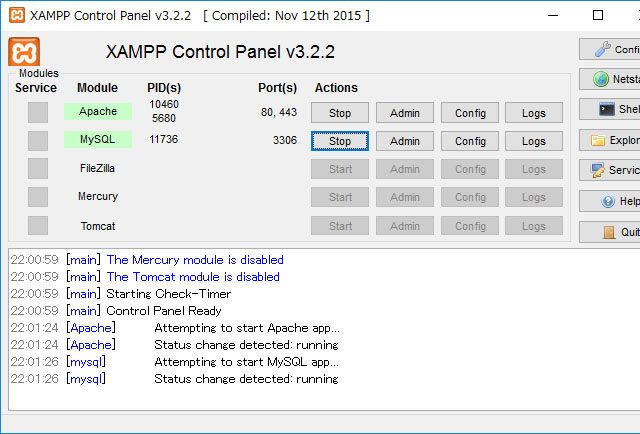Image resolution: width=640 pixels, height=434 pixels.
Task: Click the XAMPP logo in the title bar
Action: (17, 16)
